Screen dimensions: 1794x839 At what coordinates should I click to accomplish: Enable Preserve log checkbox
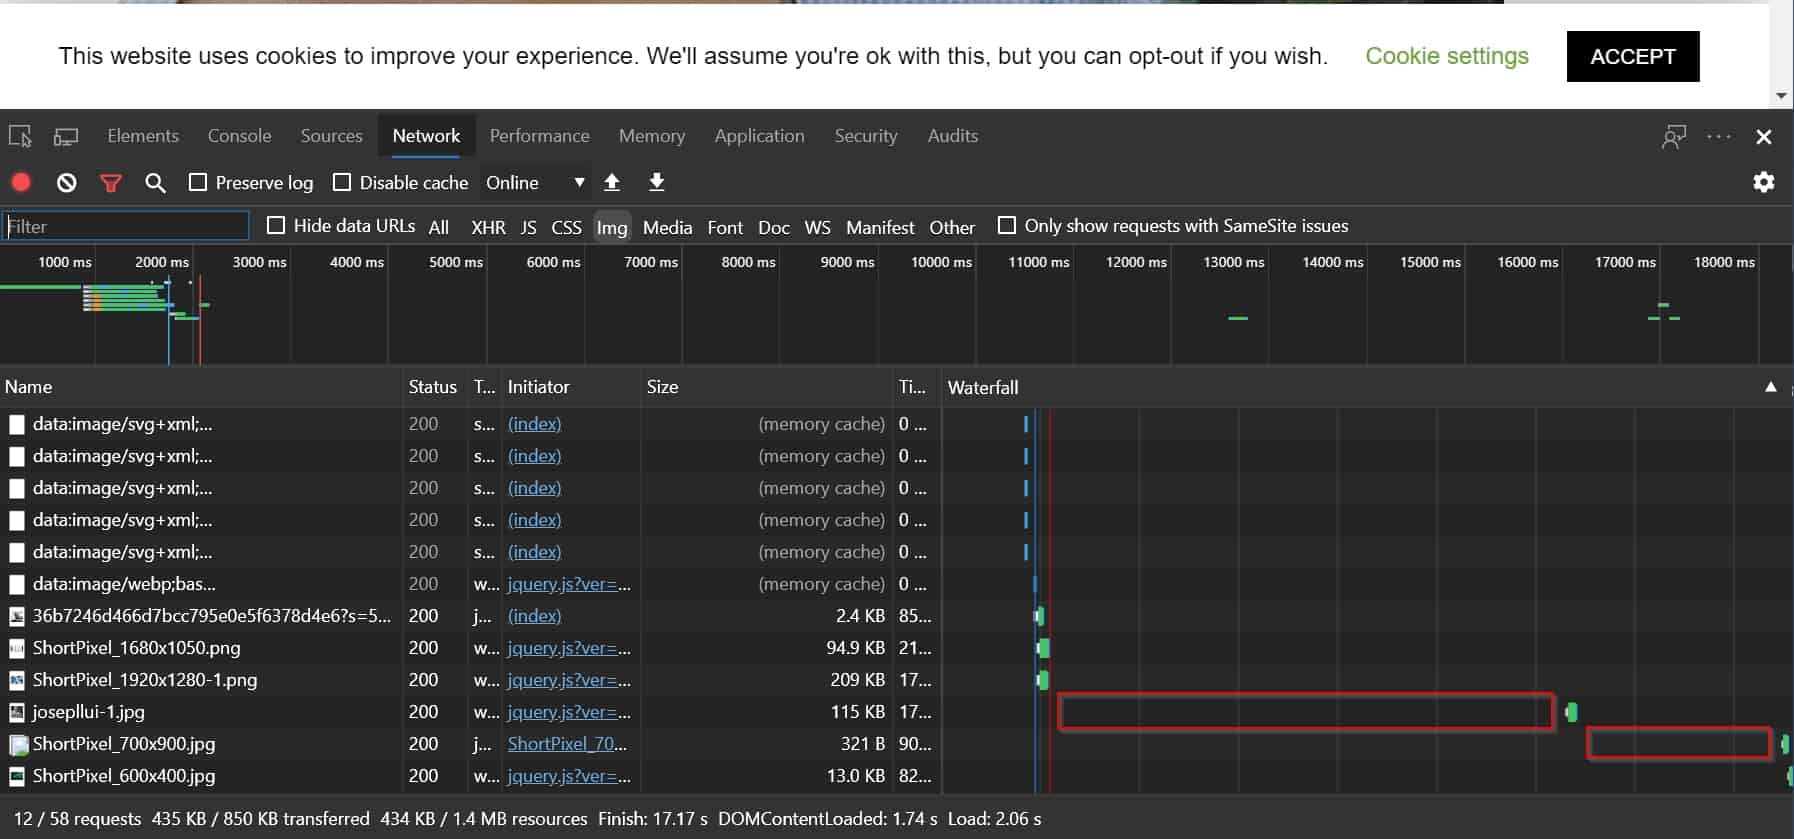pyautogui.click(x=198, y=182)
